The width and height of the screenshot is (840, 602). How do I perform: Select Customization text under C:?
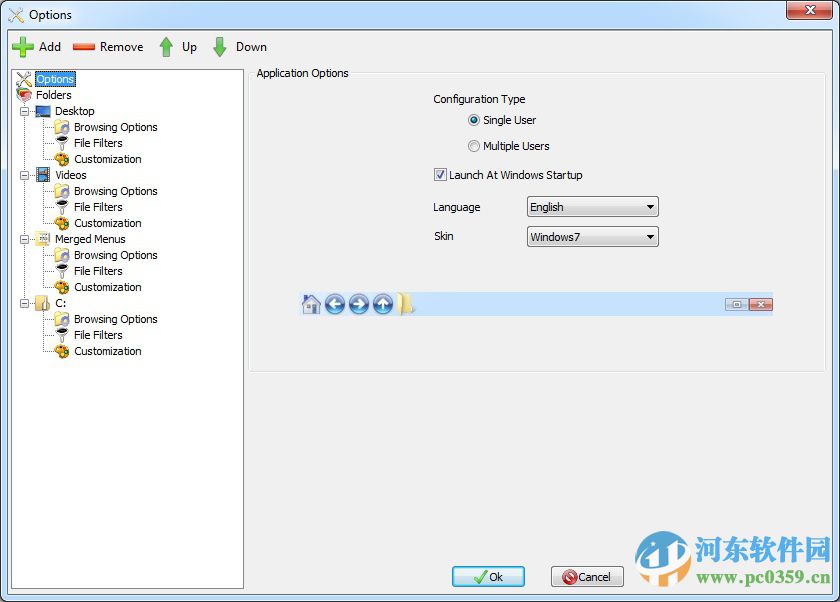[108, 351]
